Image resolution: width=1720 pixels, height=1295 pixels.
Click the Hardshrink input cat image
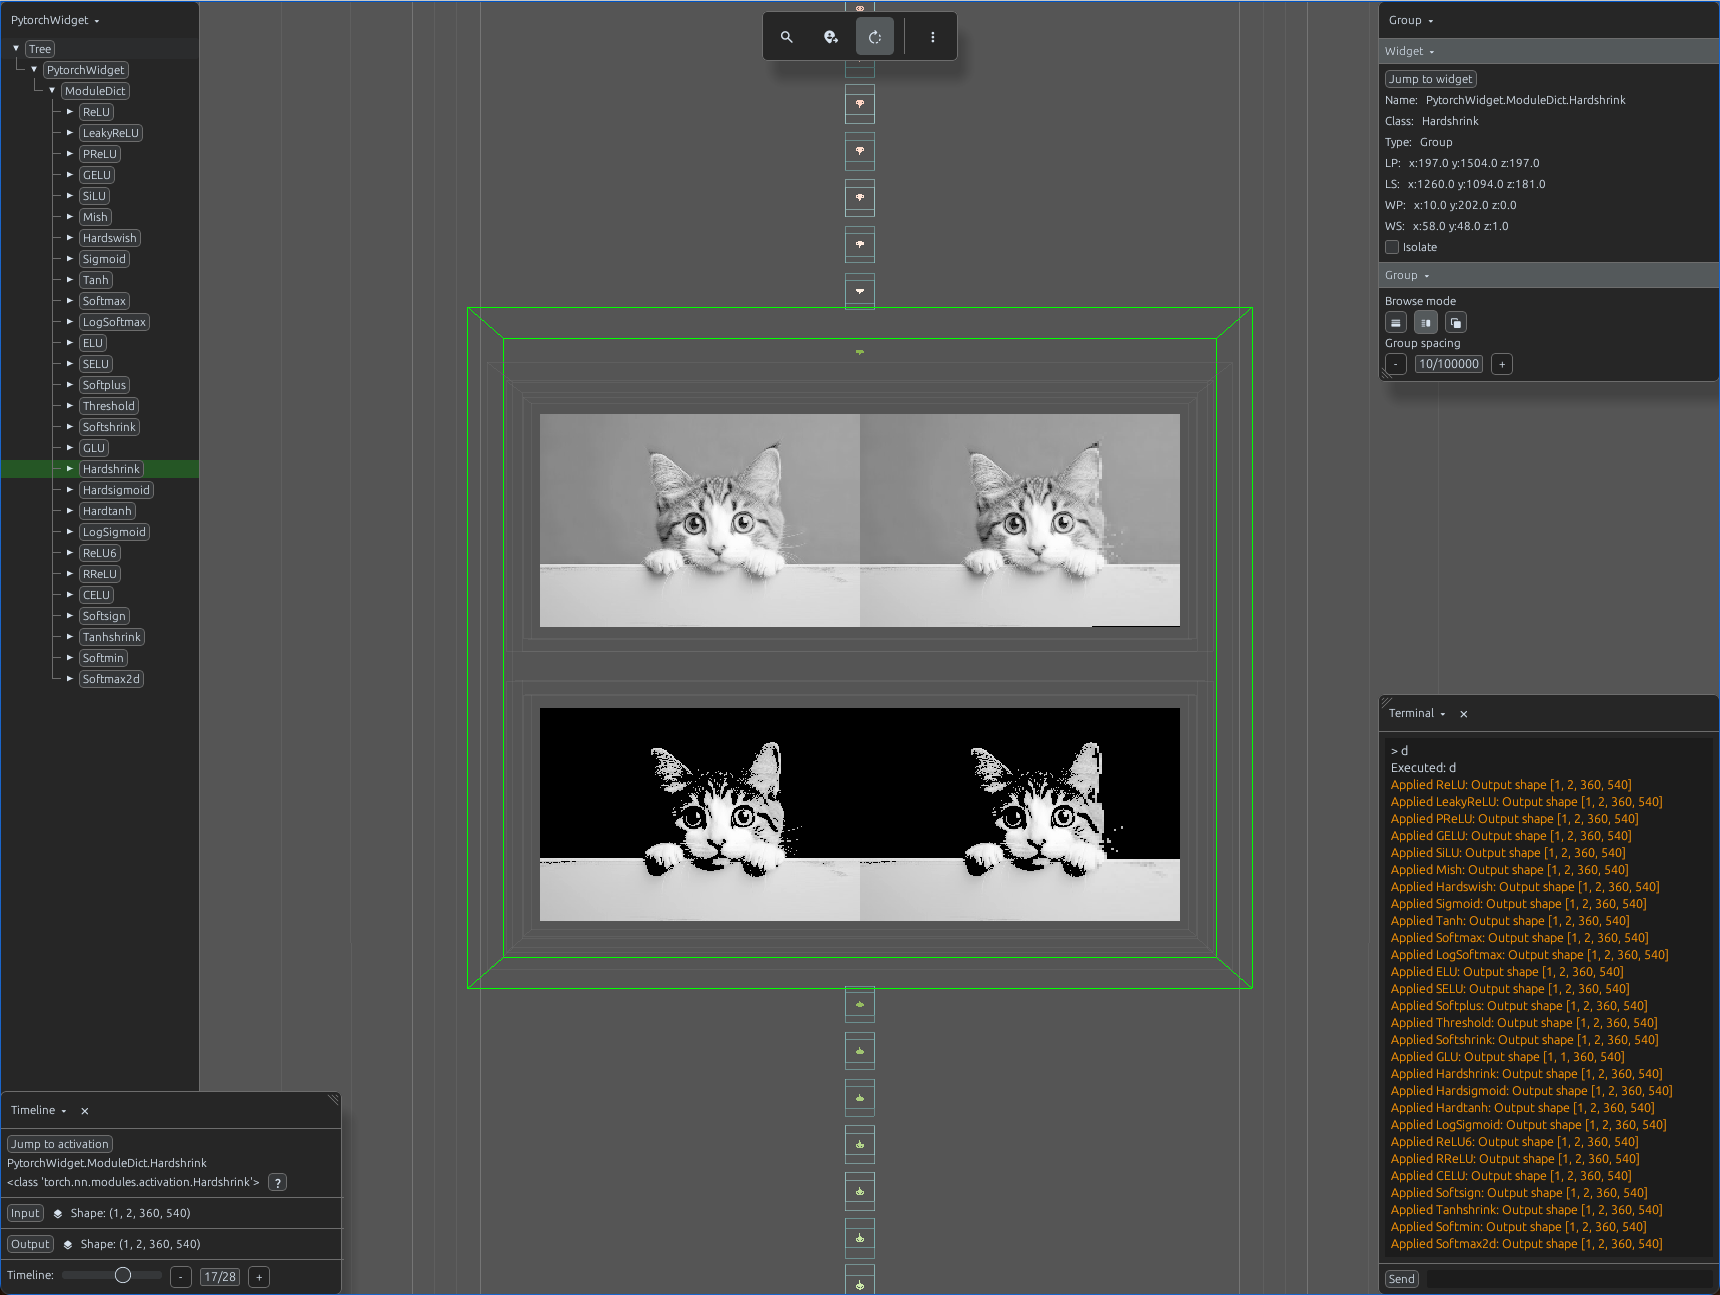[x=860, y=520]
